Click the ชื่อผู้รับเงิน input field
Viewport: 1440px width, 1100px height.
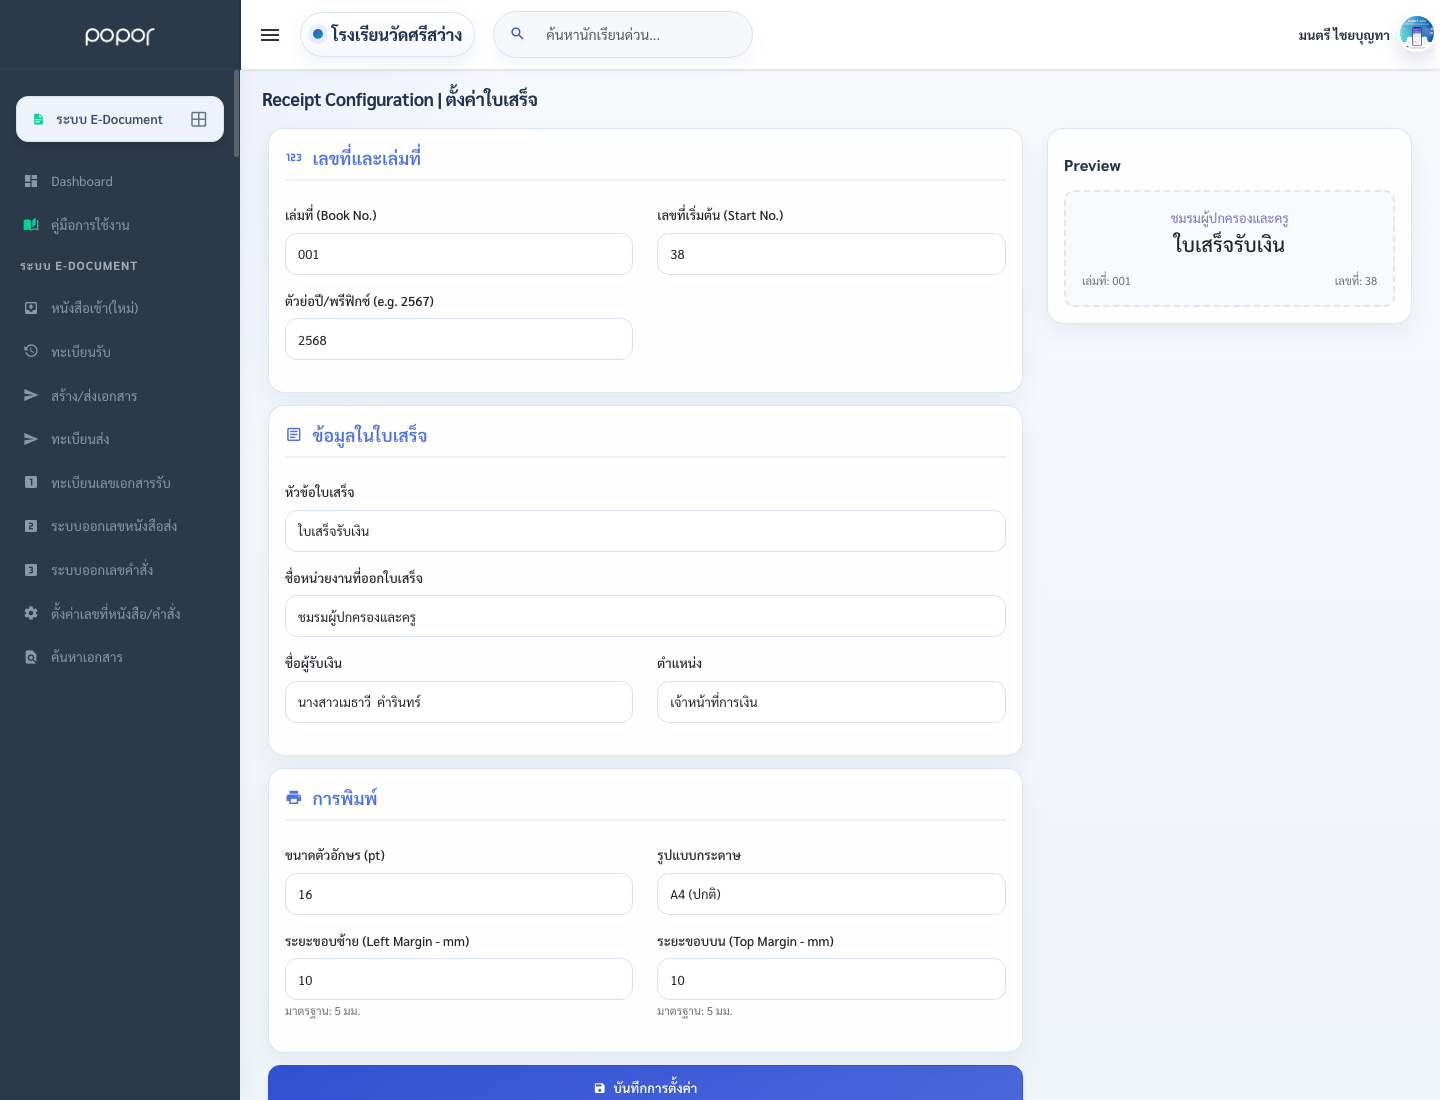(459, 702)
